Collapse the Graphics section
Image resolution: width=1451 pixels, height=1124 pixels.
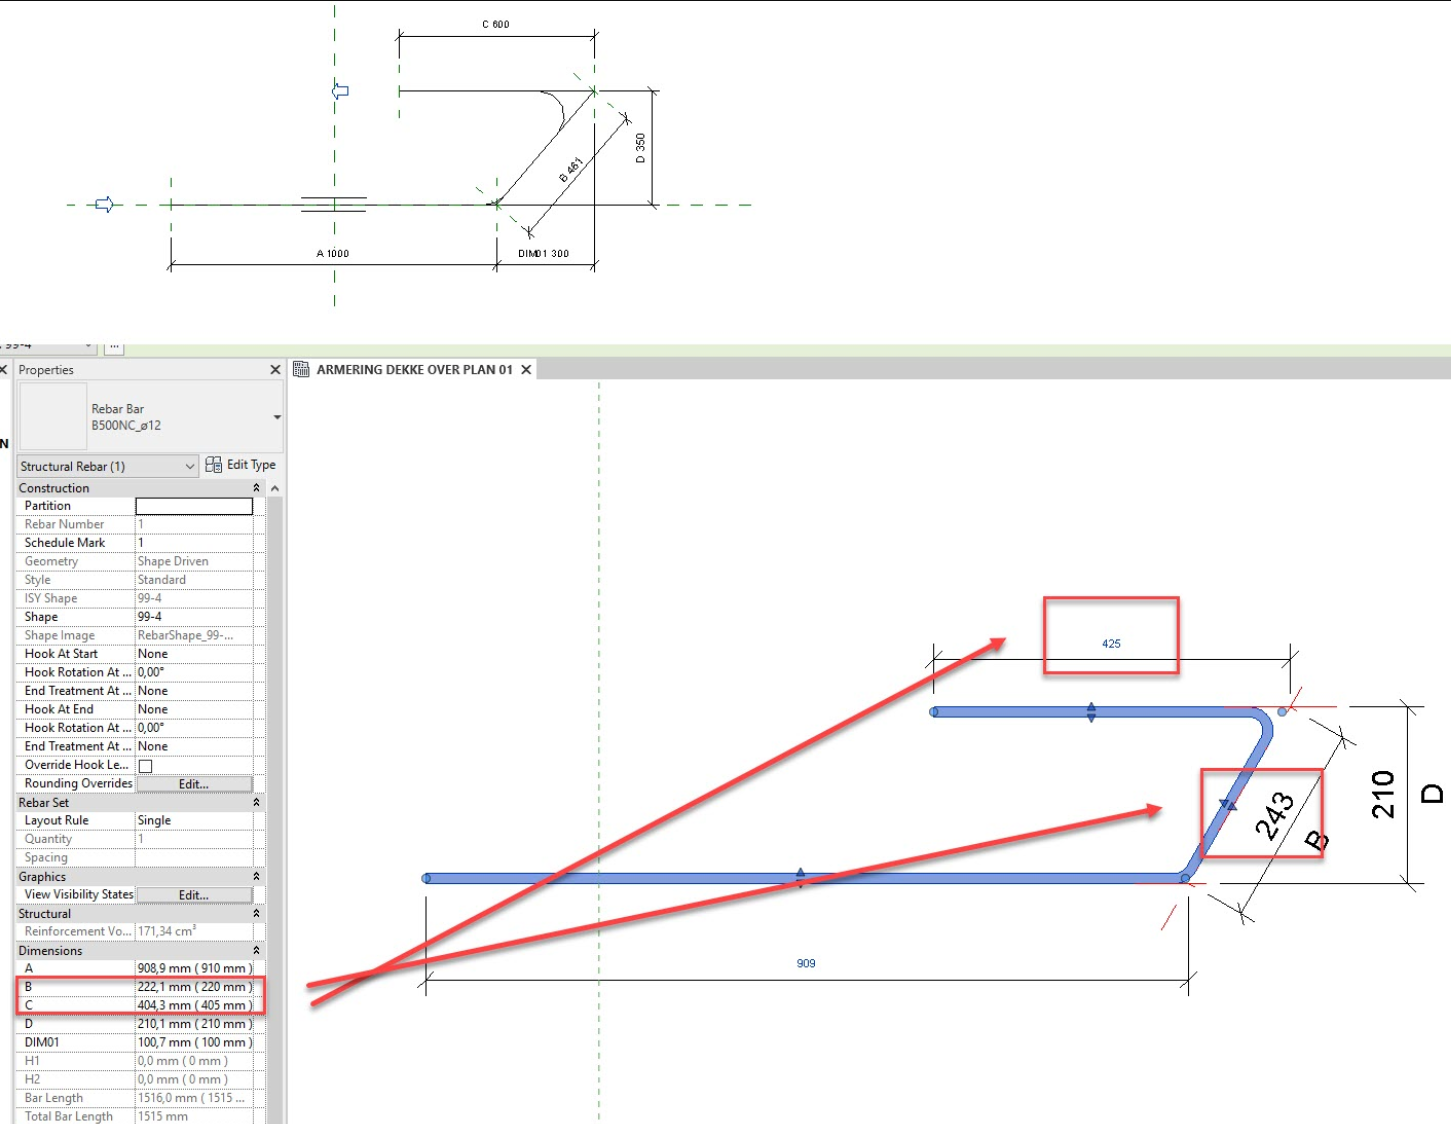tap(257, 876)
